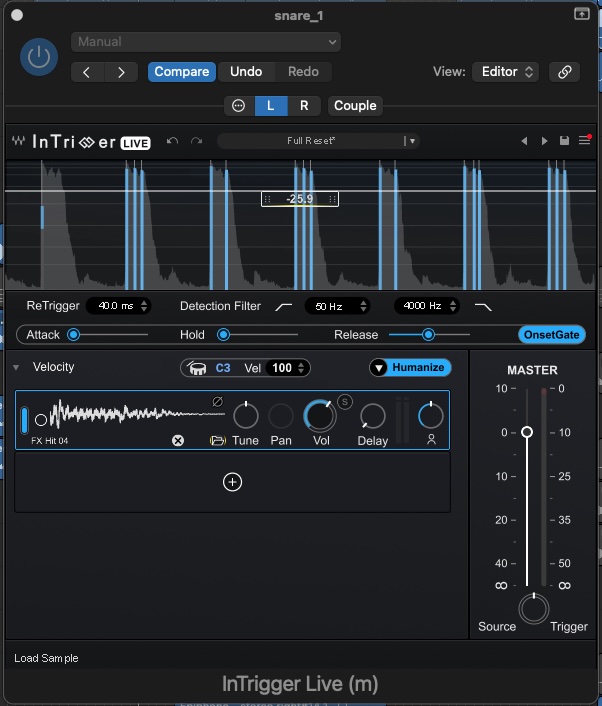602x706 pixels.
Task: Toggle the sample solo S button
Action: pyautogui.click(x=345, y=402)
